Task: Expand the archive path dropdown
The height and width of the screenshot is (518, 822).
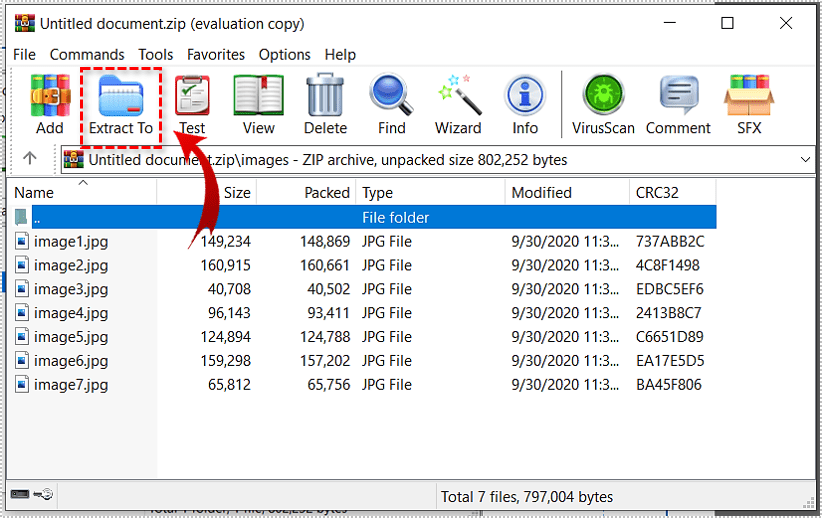Action: tap(806, 159)
